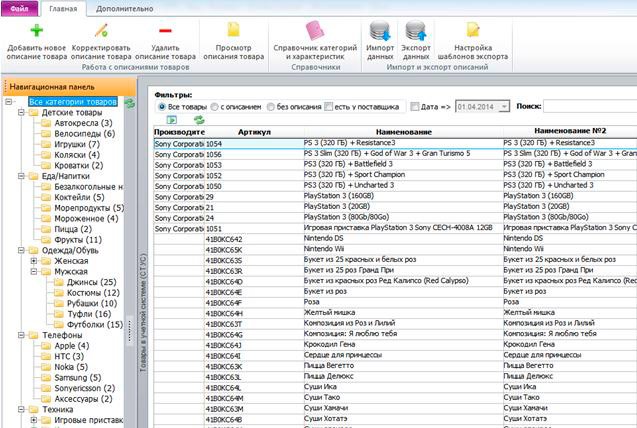Click the Импорт данных database icon
The width and height of the screenshot is (637, 428).
[380, 31]
